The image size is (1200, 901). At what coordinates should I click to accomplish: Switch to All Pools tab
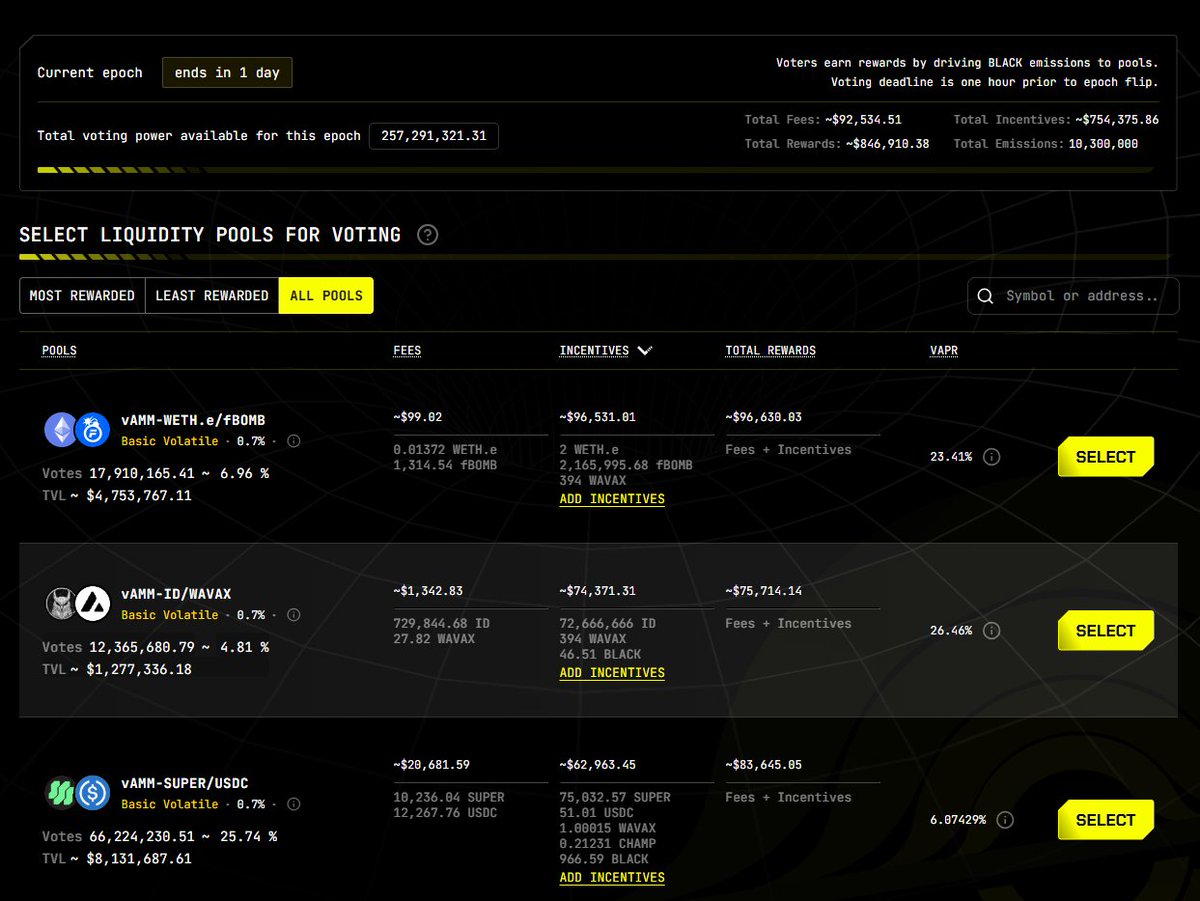(x=326, y=296)
